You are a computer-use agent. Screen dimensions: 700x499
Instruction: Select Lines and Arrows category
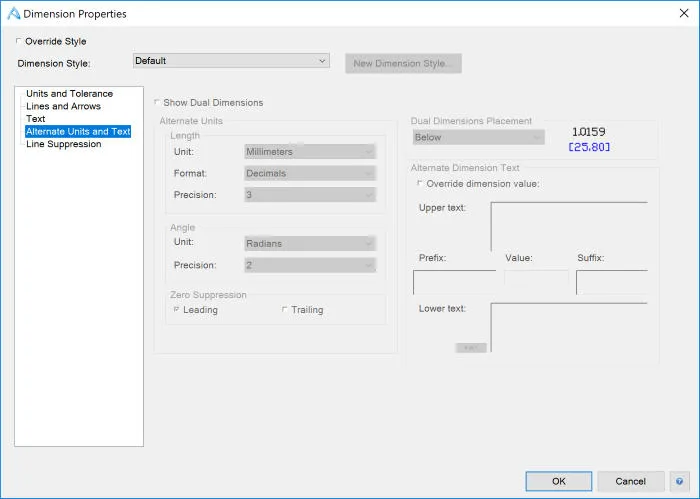point(63,106)
